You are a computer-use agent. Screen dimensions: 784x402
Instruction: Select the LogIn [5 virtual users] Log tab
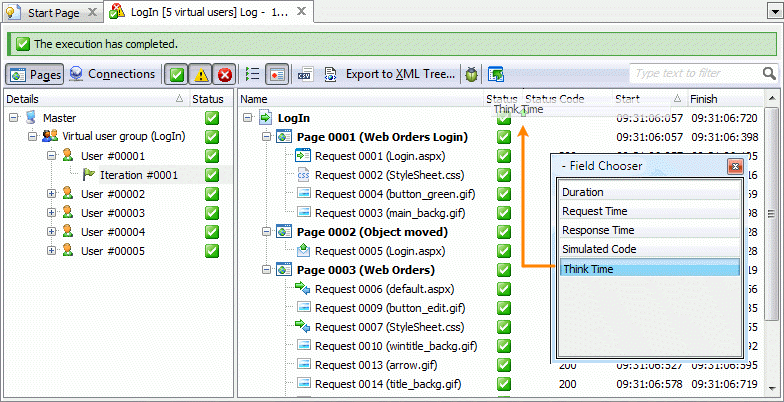tap(209, 12)
